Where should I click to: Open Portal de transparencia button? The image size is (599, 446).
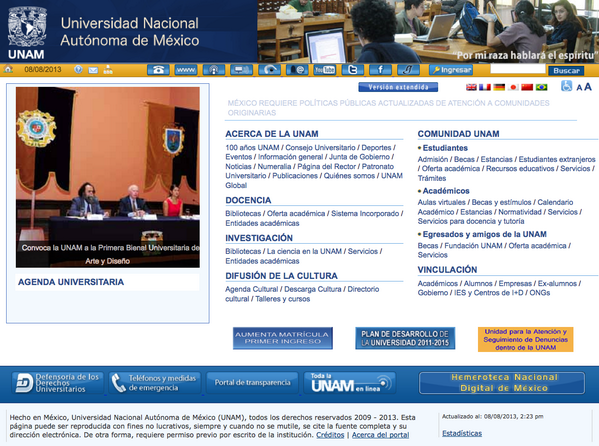click(252, 383)
